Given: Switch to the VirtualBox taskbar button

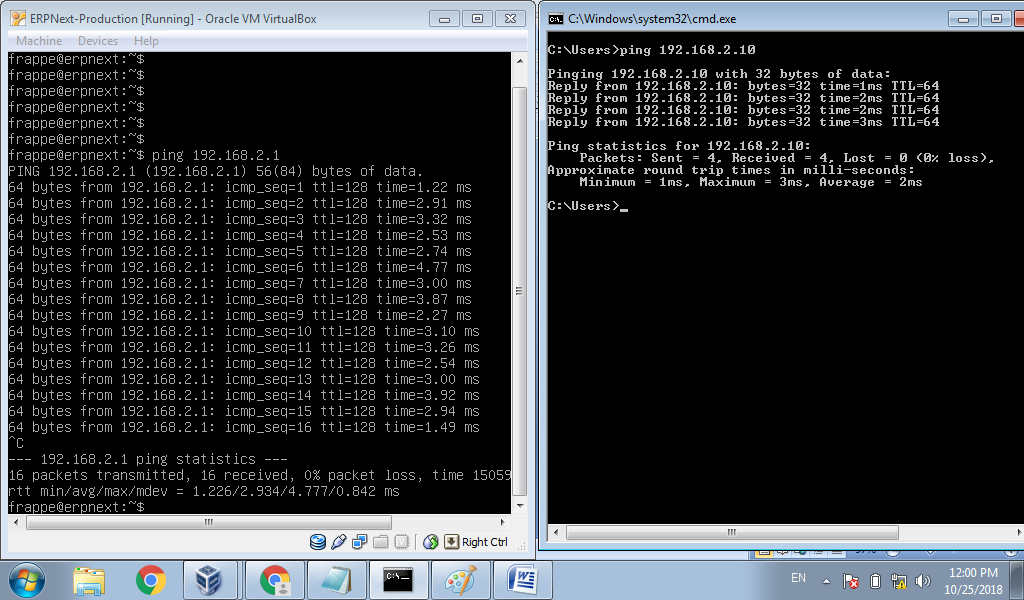Looking at the screenshot, I should [210, 580].
